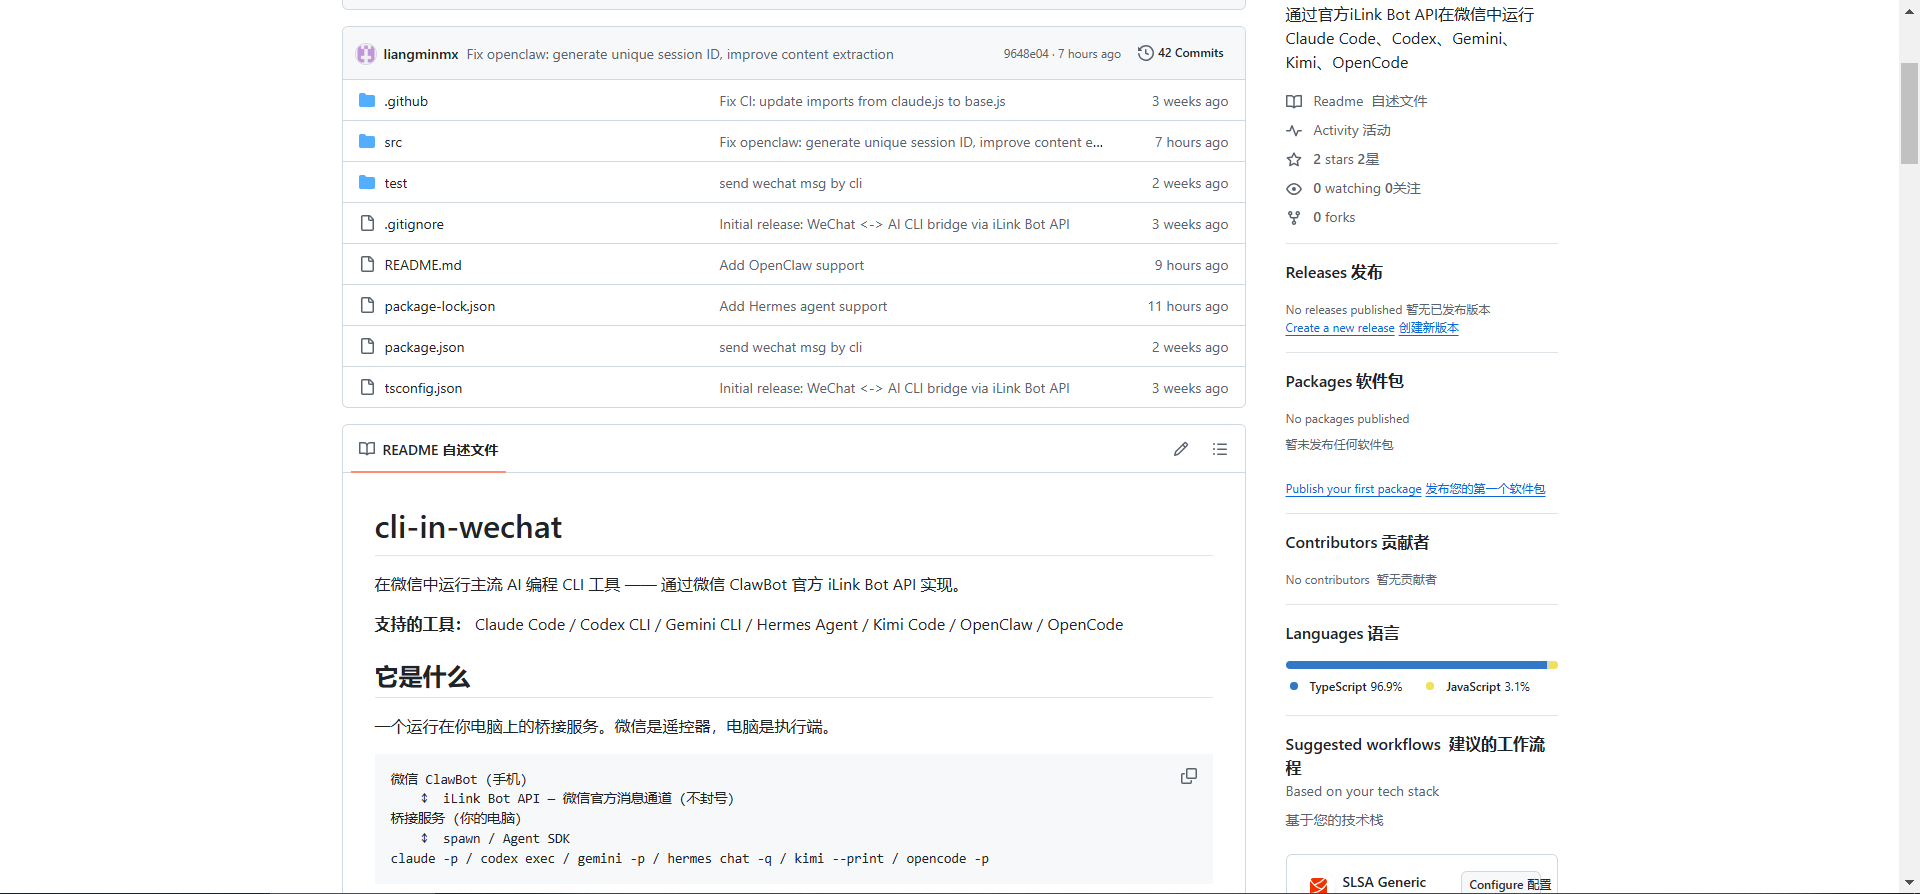Click the Activity pulse icon
1920x894 pixels.
[x=1294, y=130]
